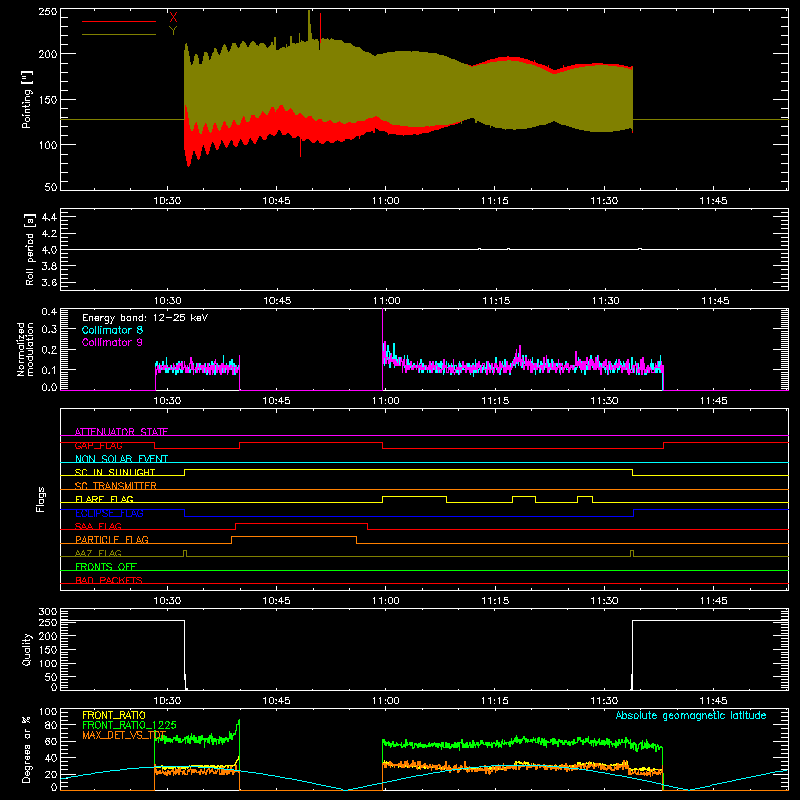The width and height of the screenshot is (800, 800).
Task: Click the raised PARTICLE_FLAG segment
Action: [x=294, y=537]
